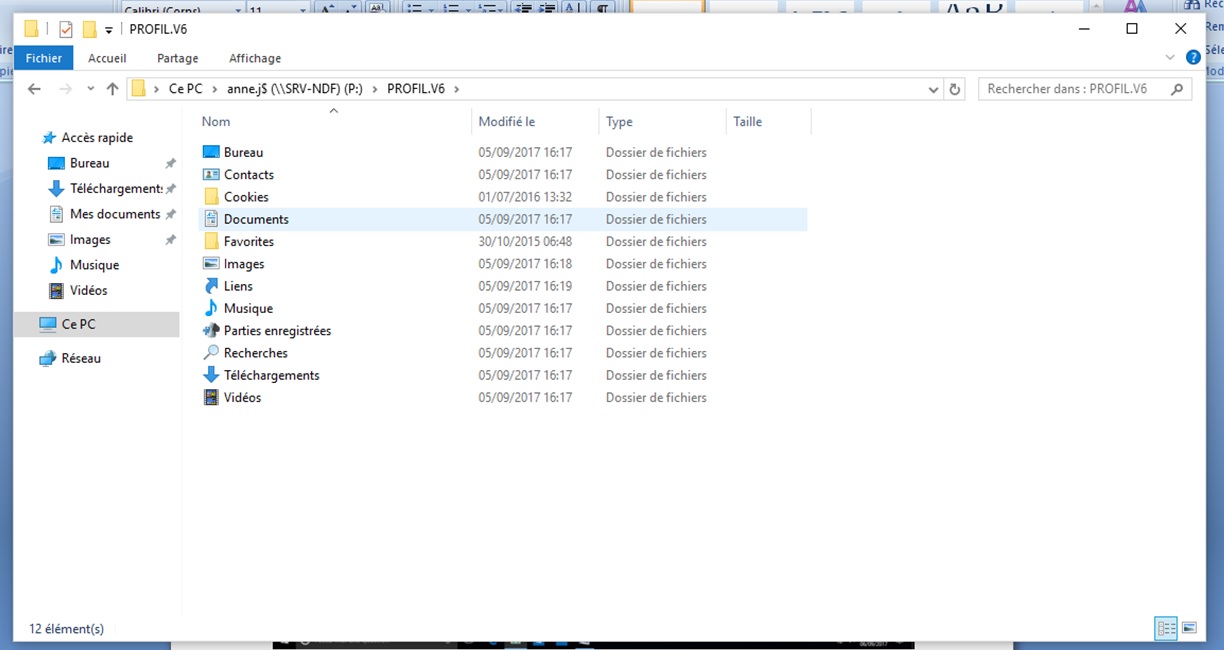Expand the ribbon with the chevron
Viewport: 1224px width, 650px height.
tap(1172, 58)
